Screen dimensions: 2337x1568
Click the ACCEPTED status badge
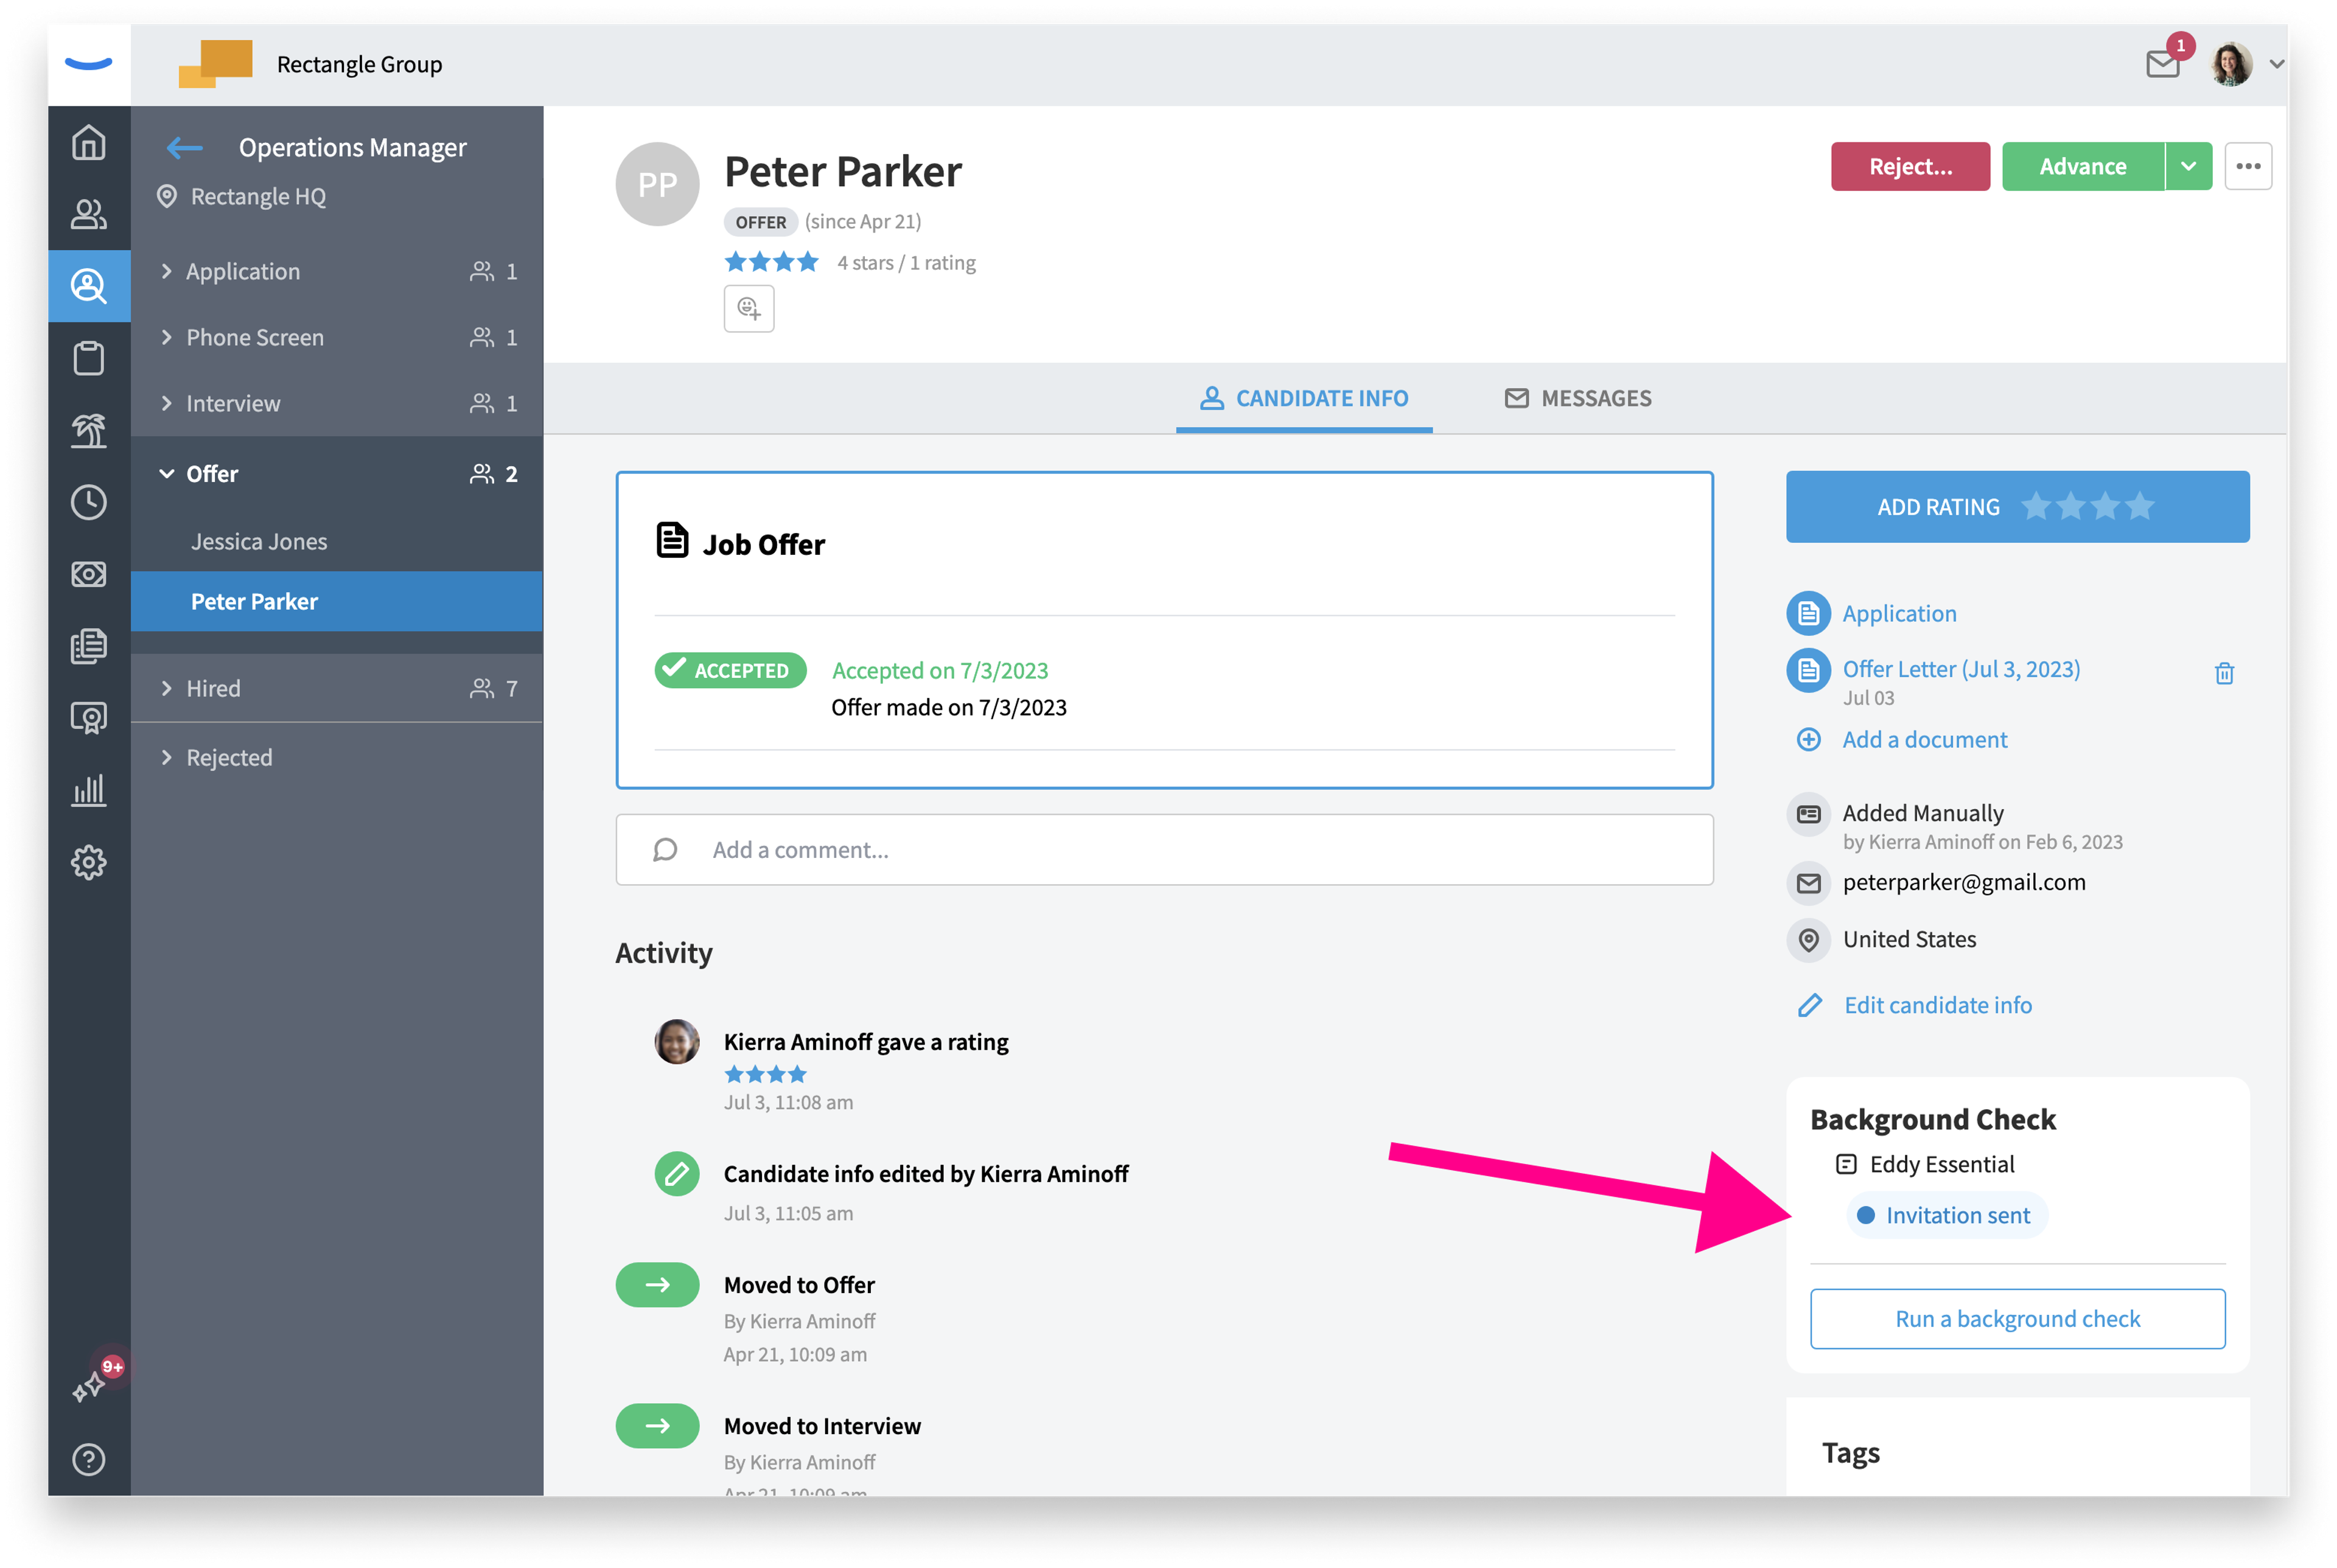click(731, 670)
